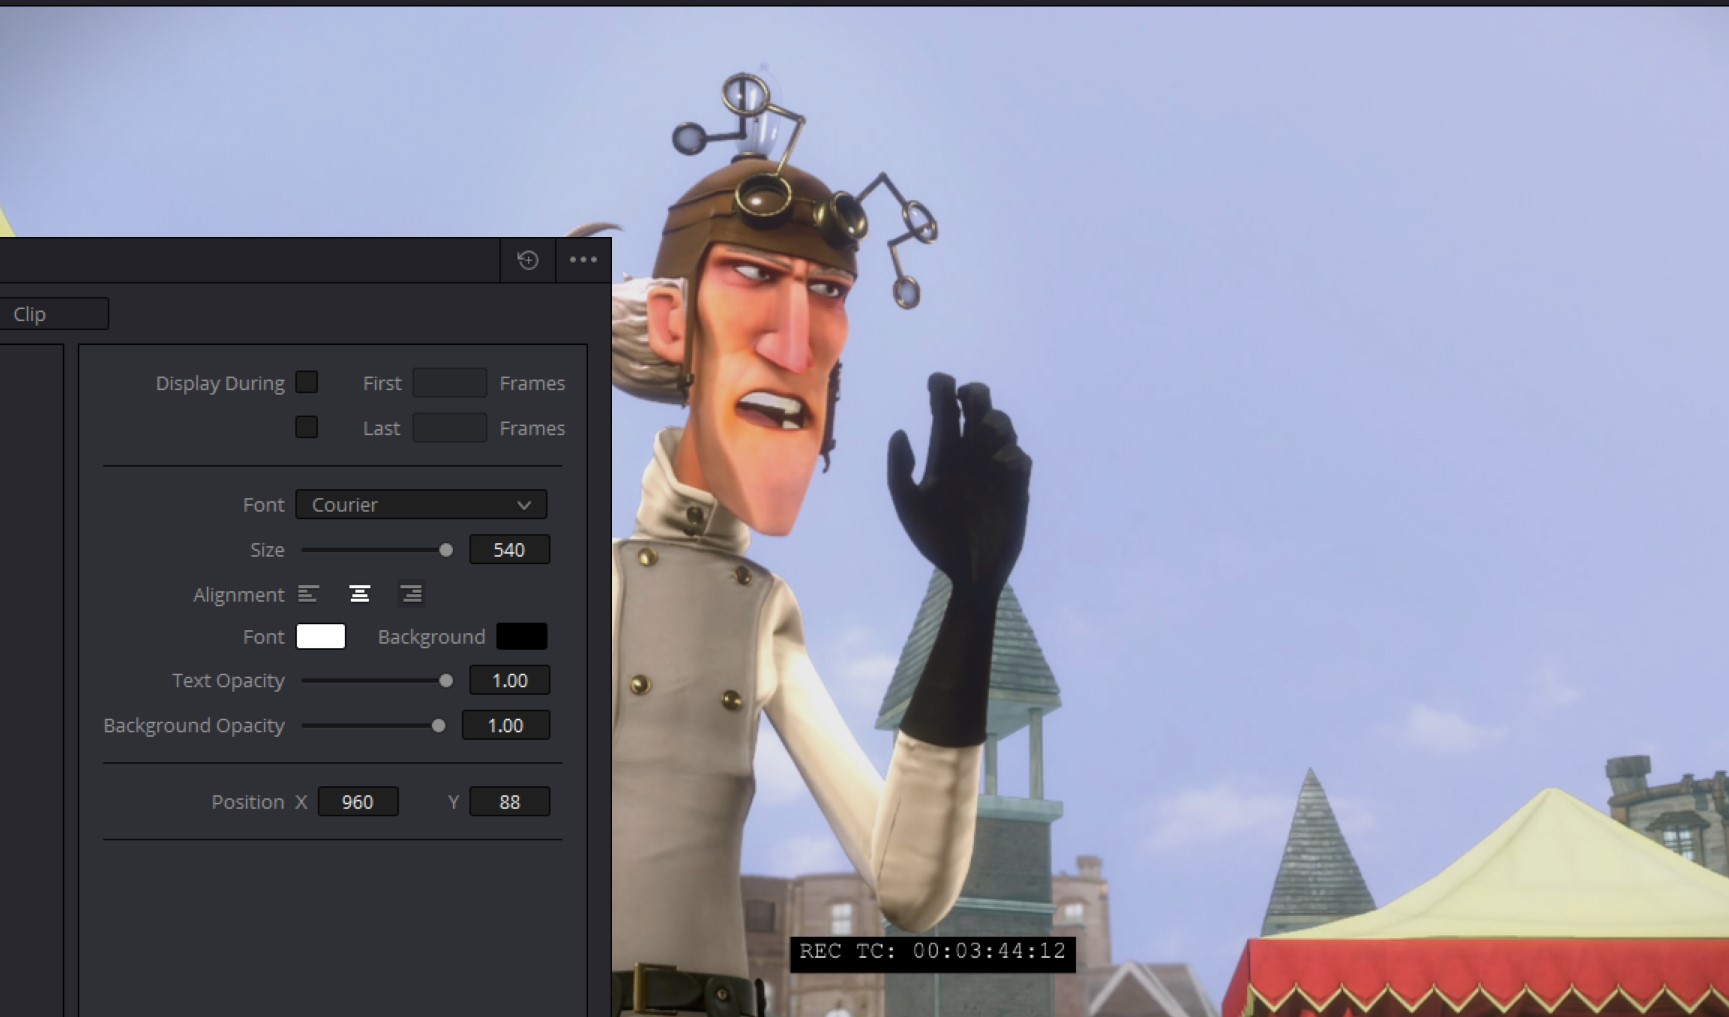Select right text alignment
The height and width of the screenshot is (1017, 1729).
coord(411,594)
